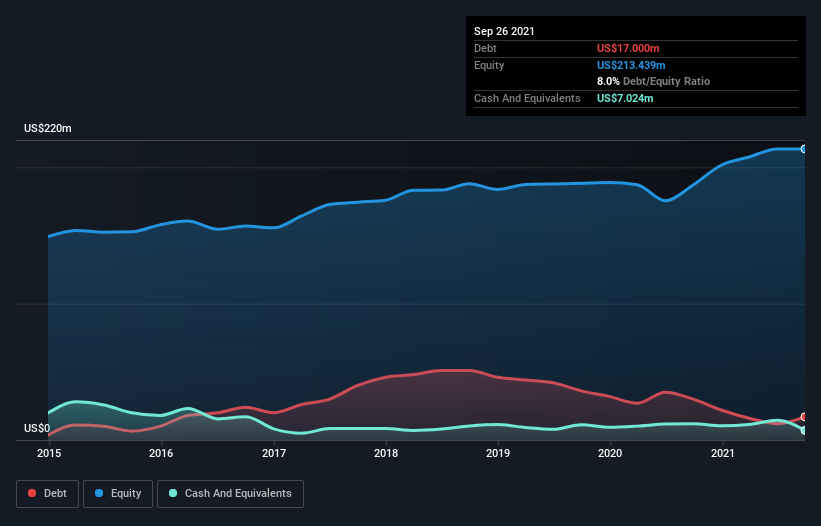
Task: Toggle the Debt series legend button
Action: pyautogui.click(x=48, y=494)
